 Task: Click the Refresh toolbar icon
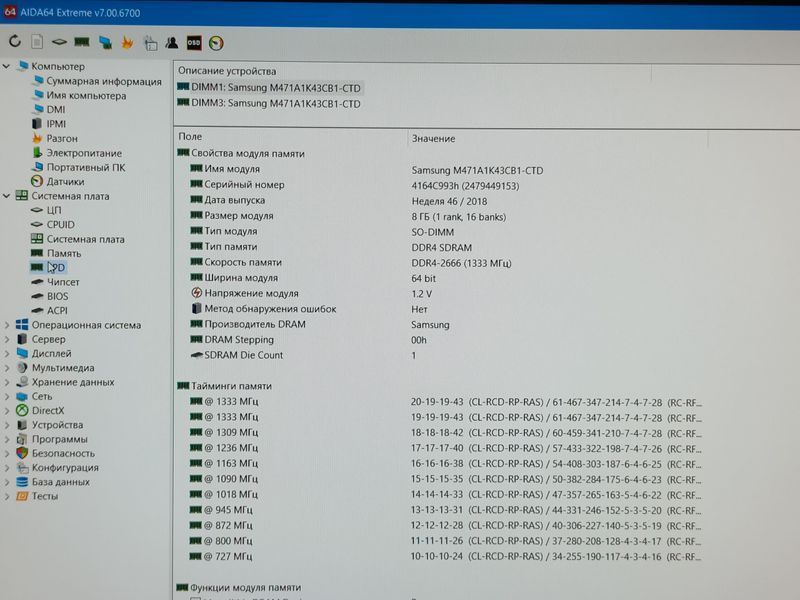15,42
